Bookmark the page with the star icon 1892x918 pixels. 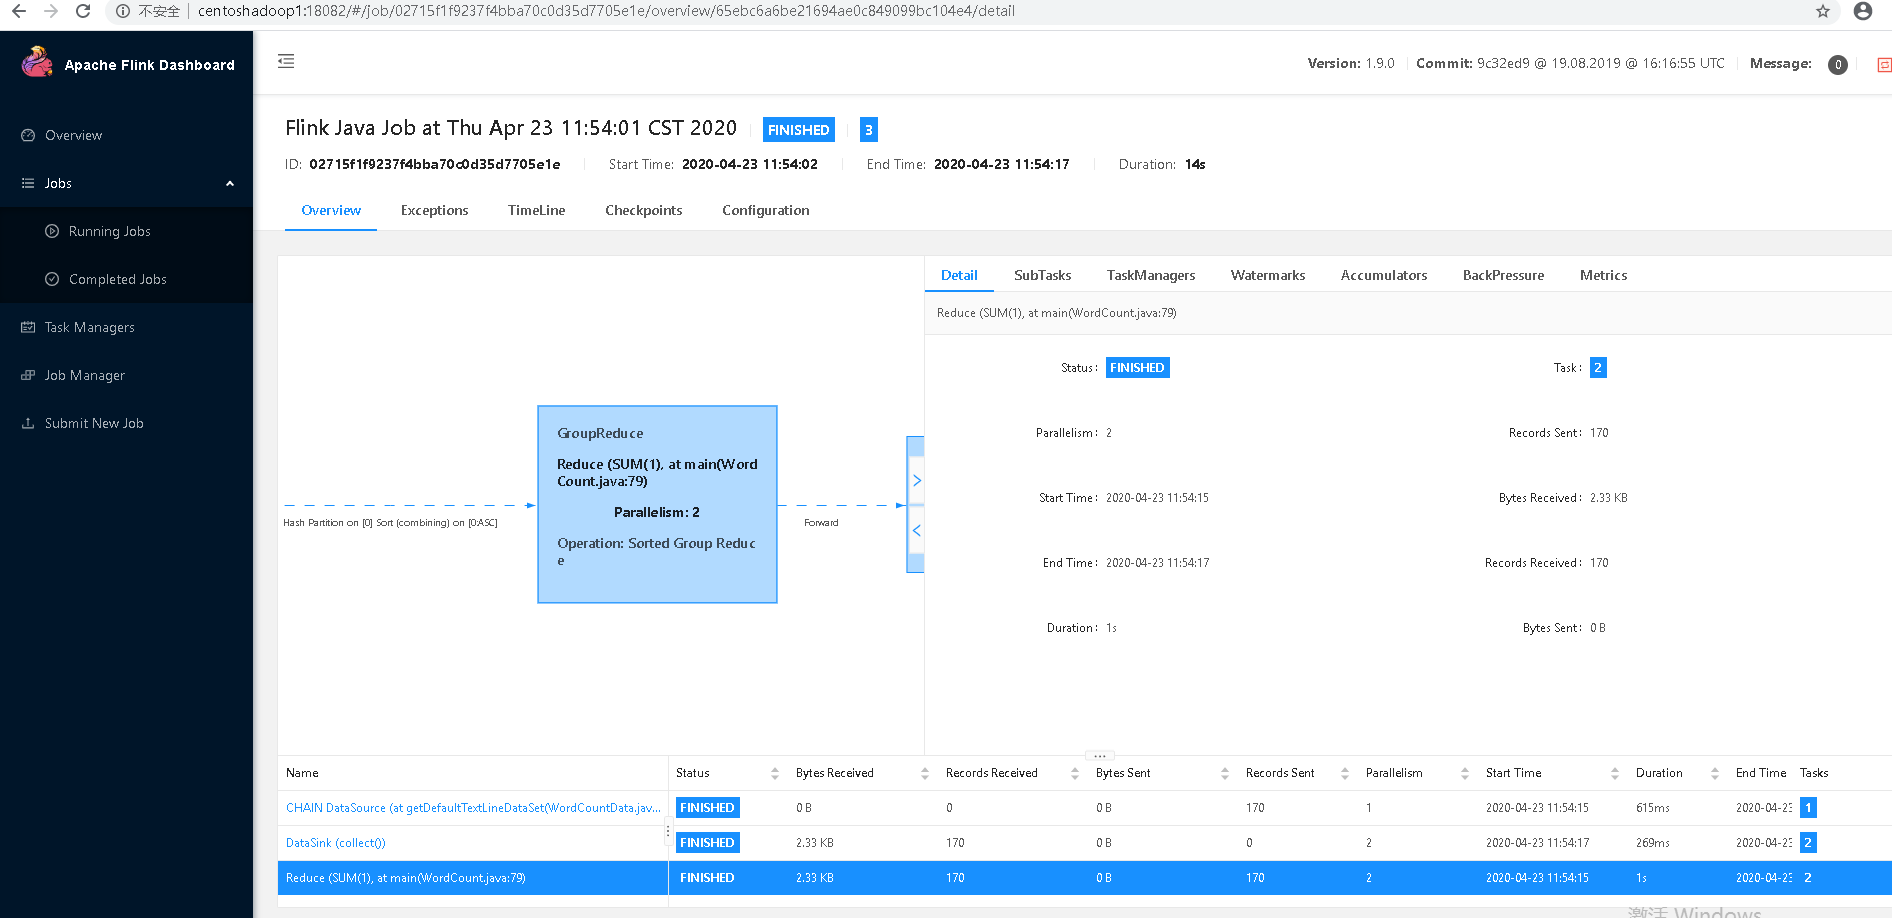click(1823, 11)
